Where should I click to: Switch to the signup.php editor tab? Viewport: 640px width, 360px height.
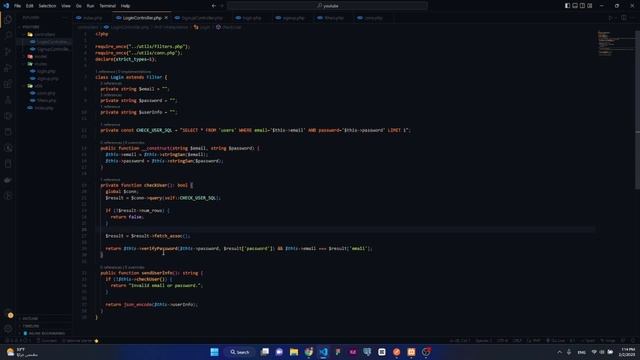291,18
